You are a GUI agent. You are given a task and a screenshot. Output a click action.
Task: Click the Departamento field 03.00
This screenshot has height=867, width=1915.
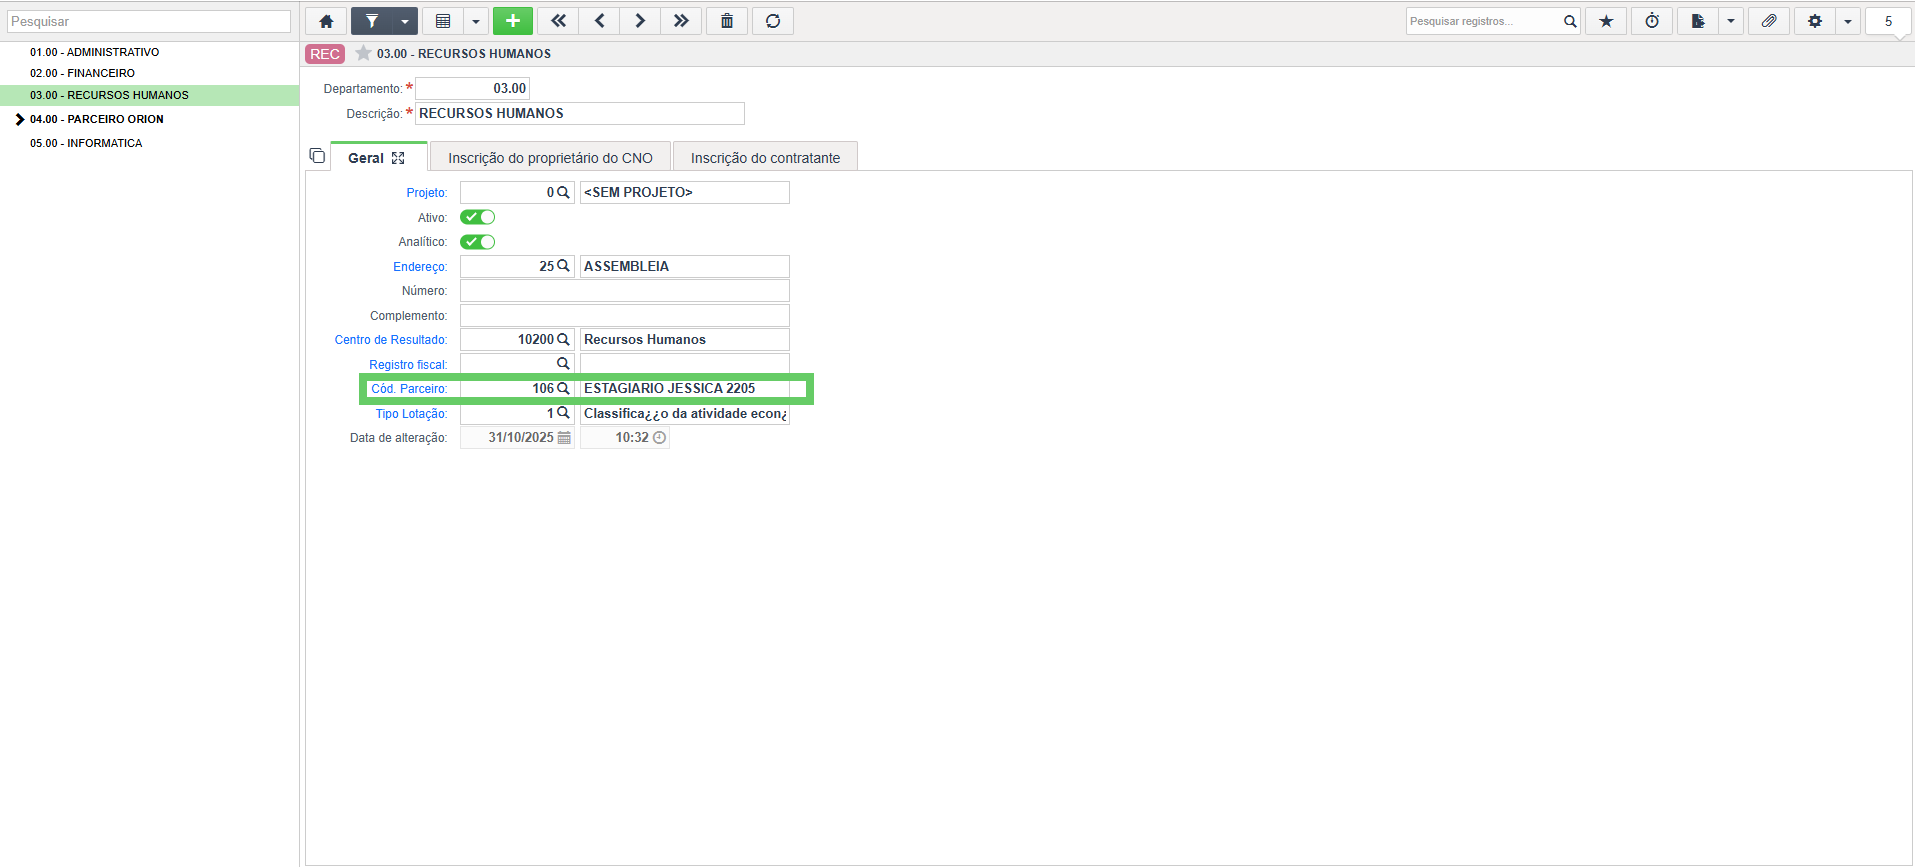click(472, 88)
